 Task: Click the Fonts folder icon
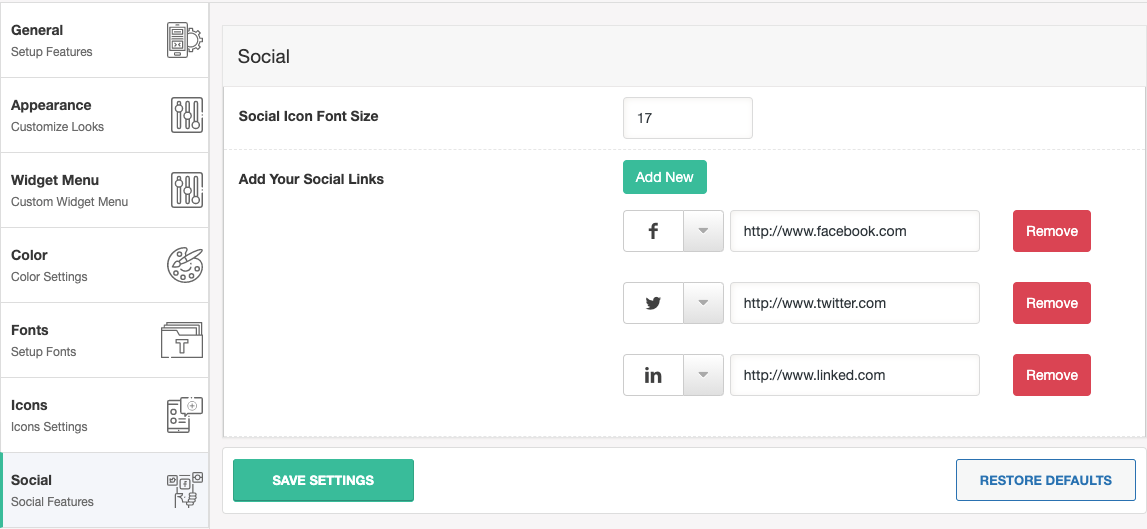click(182, 340)
